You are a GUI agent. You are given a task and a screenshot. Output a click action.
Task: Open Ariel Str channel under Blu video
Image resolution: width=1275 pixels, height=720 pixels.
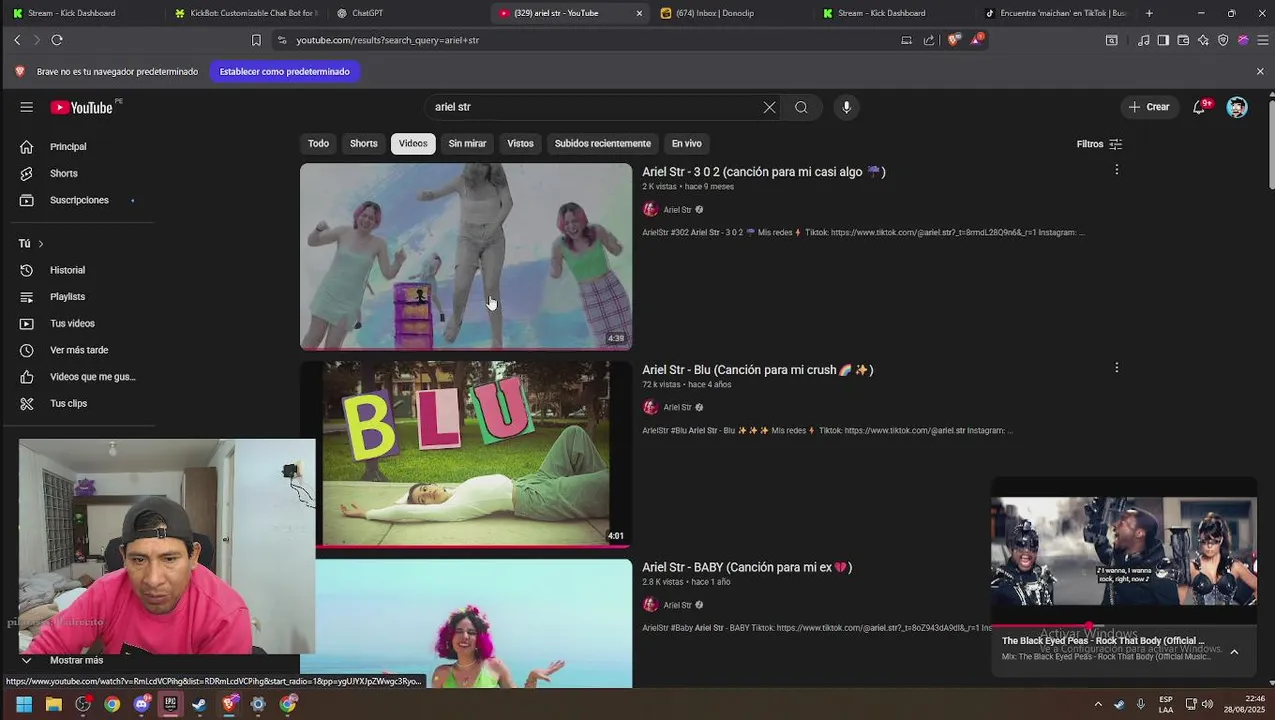pyautogui.click(x=677, y=408)
